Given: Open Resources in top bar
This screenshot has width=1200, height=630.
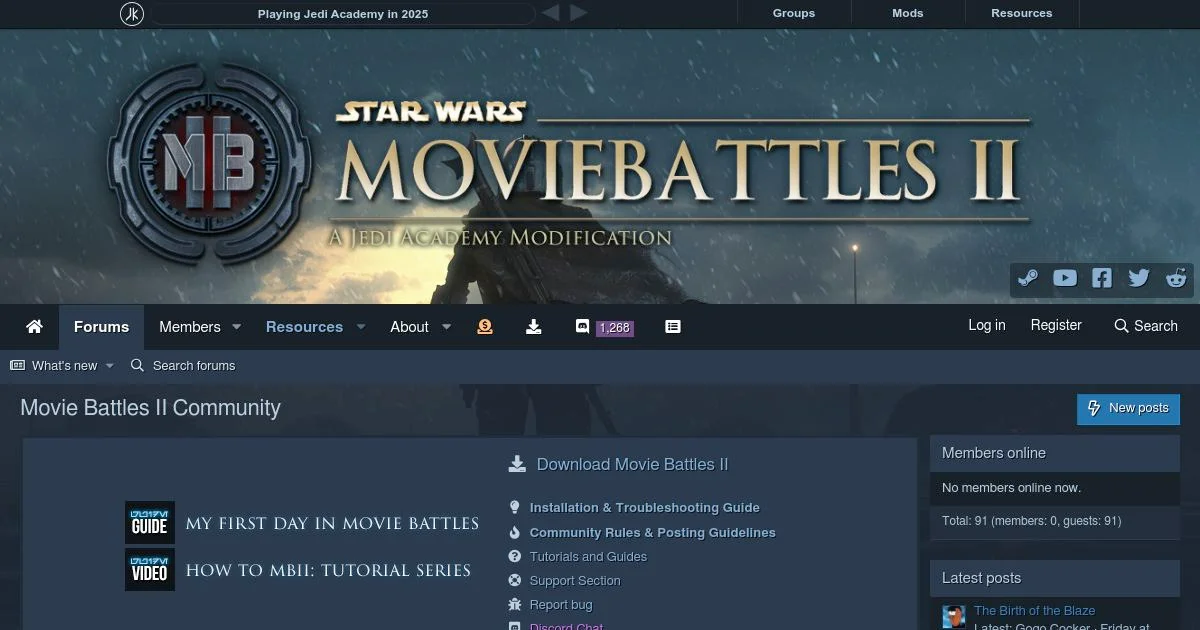Looking at the screenshot, I should click(x=1022, y=13).
